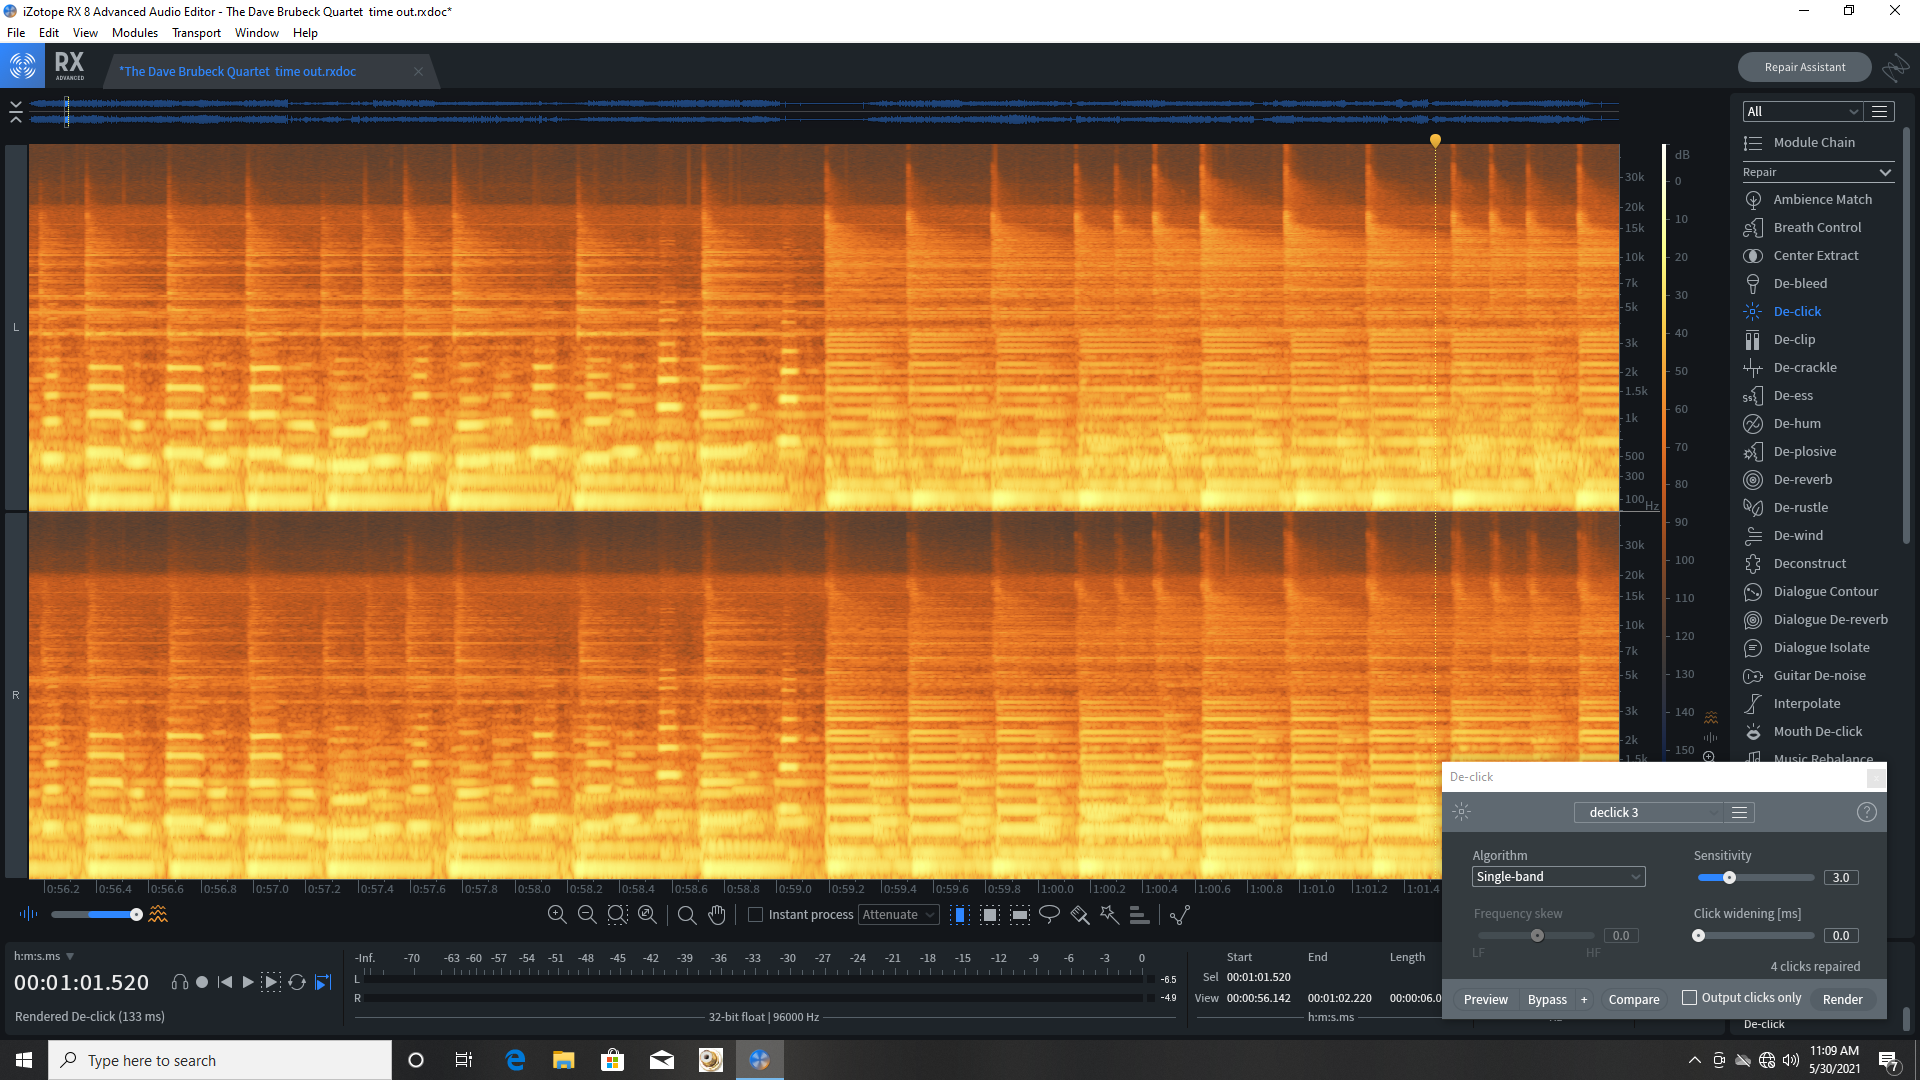Select the grab and drag hand tool
Viewport: 1920px width, 1080px height.
[717, 914]
